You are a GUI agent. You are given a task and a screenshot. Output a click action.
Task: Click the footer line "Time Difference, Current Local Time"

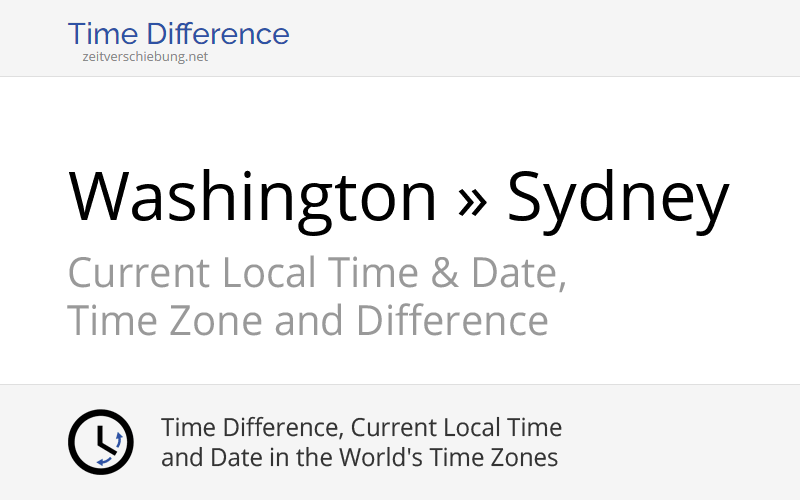pyautogui.click(x=361, y=428)
